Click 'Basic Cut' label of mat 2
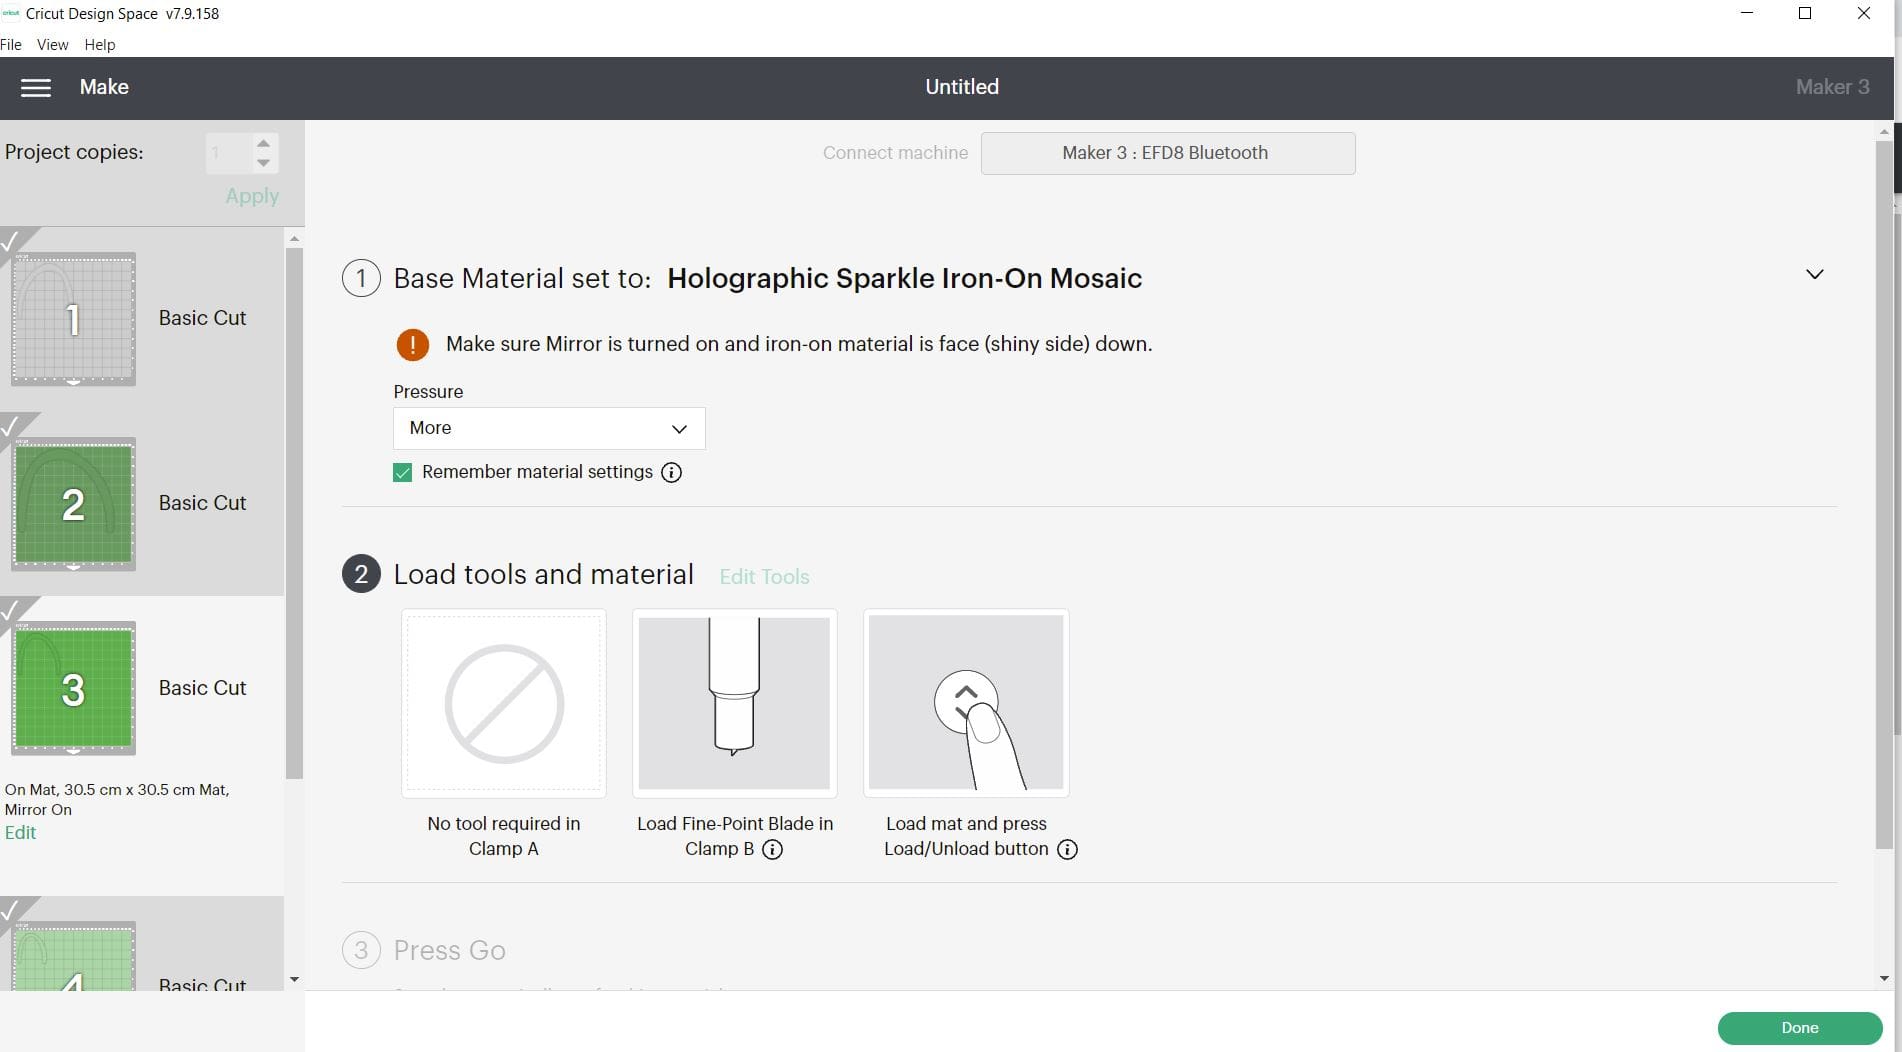 click(x=202, y=503)
